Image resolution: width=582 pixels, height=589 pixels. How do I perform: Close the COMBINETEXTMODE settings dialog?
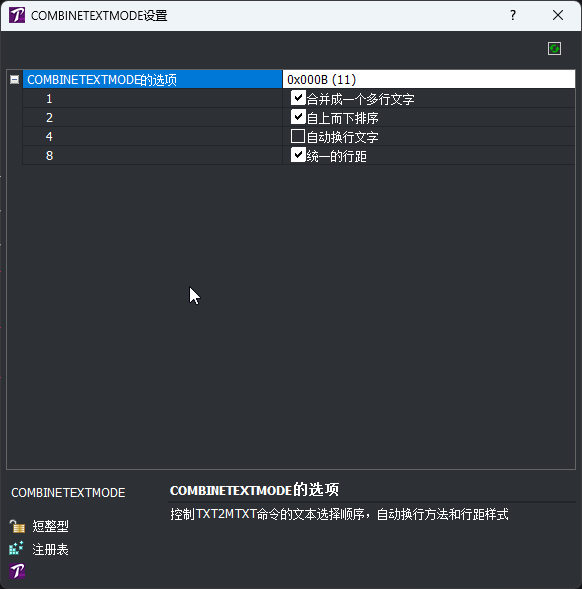tap(558, 15)
